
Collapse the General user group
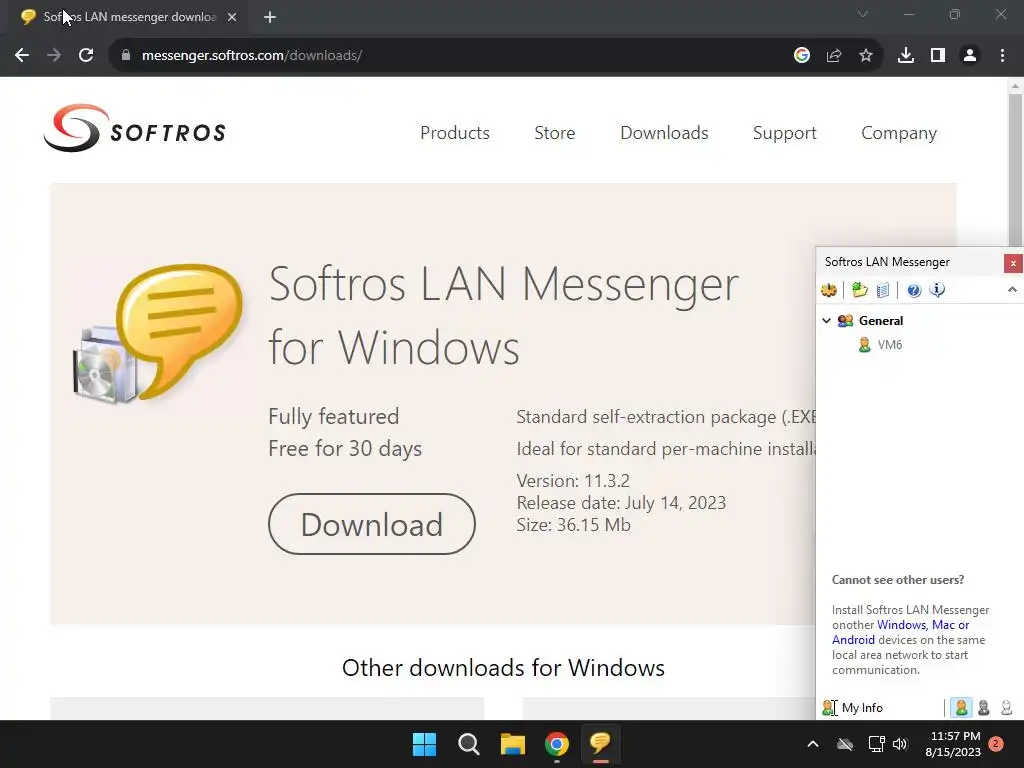point(826,321)
